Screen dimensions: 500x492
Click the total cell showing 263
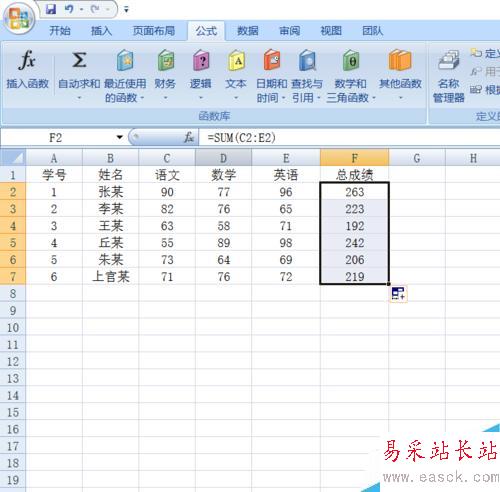354,192
